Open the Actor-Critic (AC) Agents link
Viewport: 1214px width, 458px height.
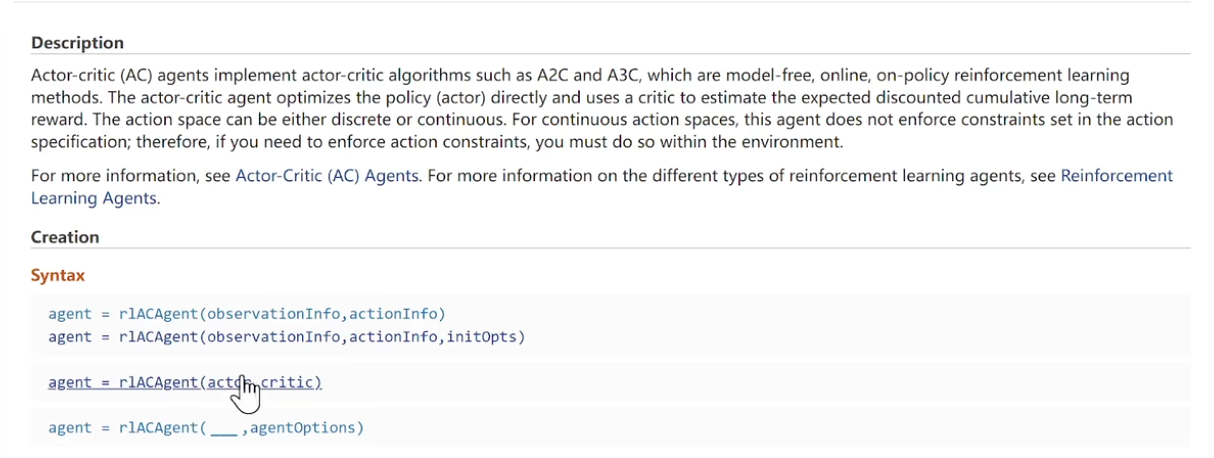(x=325, y=176)
